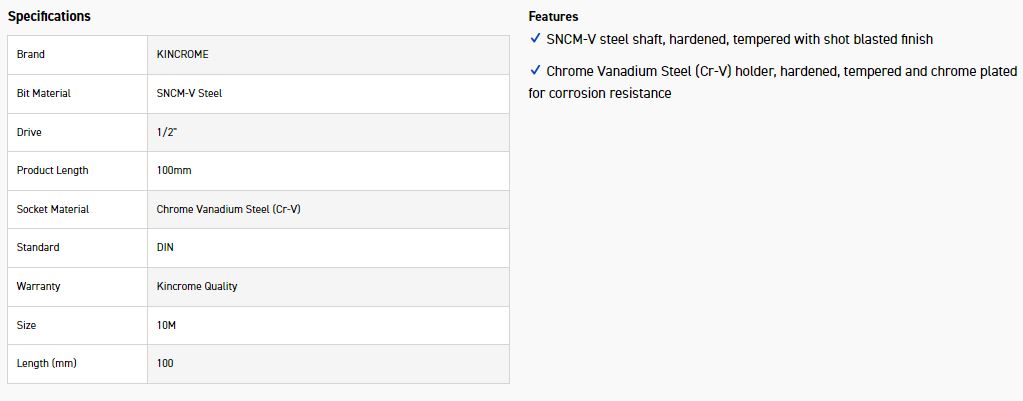Click the 10M size value
Screen dimensions: 1023x401
coord(168,325)
